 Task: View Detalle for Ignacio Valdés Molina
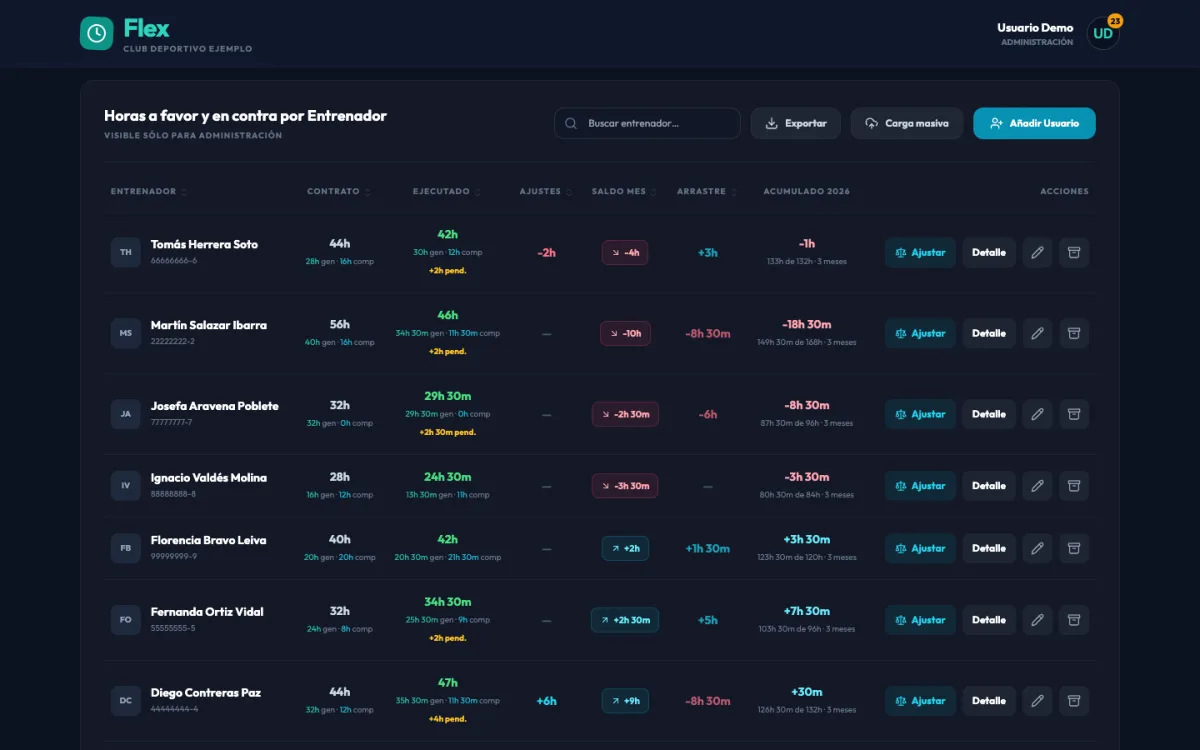tap(989, 486)
